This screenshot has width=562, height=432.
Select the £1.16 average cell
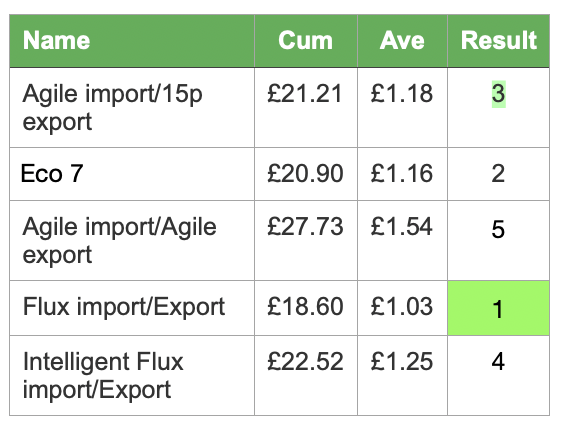coord(402,174)
